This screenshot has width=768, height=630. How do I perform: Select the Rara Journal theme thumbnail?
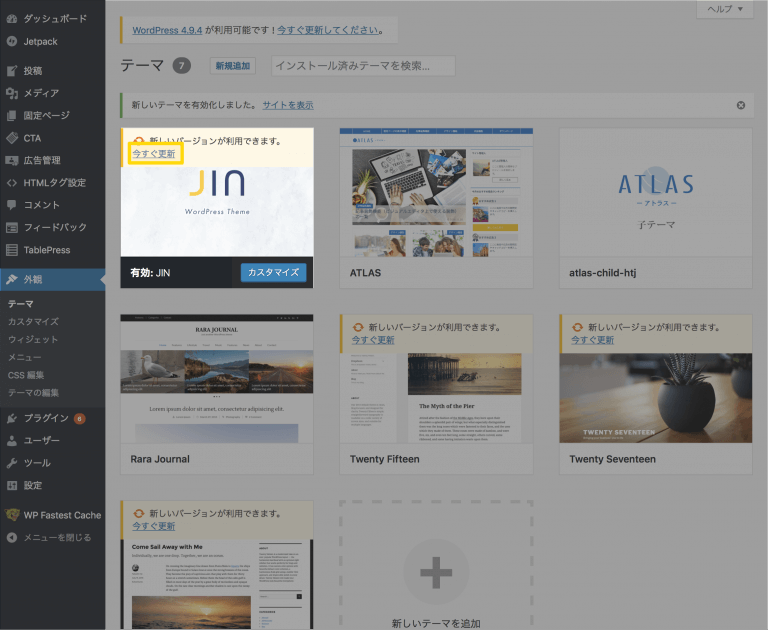(x=216, y=379)
